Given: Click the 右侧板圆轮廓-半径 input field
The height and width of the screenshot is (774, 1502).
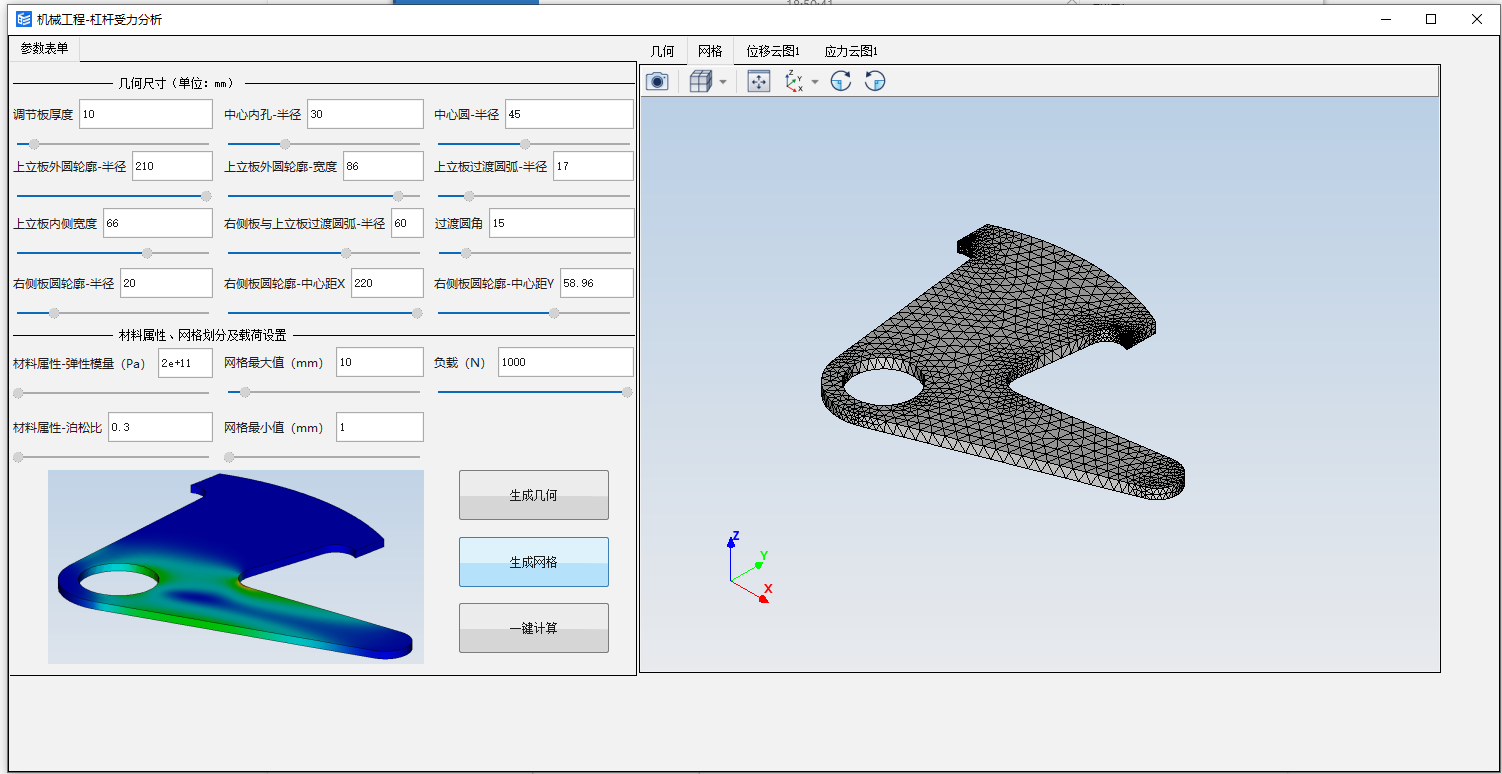Looking at the screenshot, I should [x=166, y=283].
